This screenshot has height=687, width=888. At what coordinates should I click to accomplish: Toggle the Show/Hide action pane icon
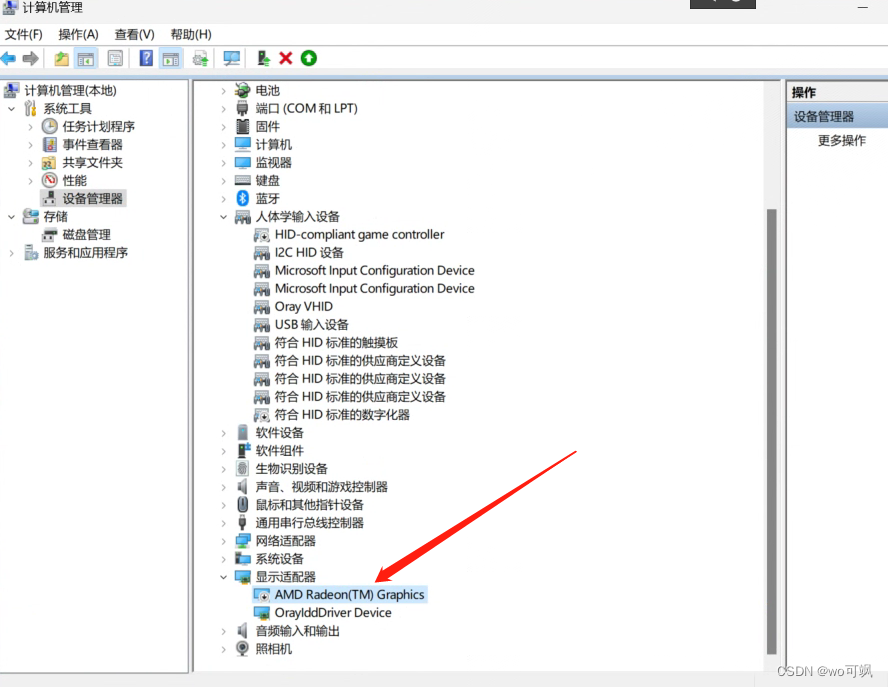point(171,58)
